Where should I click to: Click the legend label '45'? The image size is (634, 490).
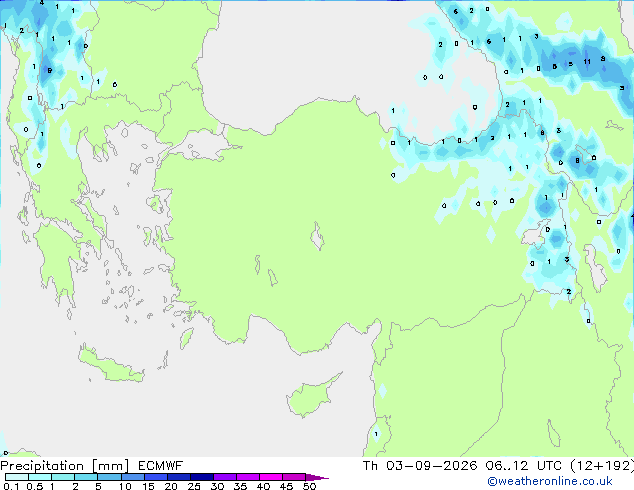[286, 486]
